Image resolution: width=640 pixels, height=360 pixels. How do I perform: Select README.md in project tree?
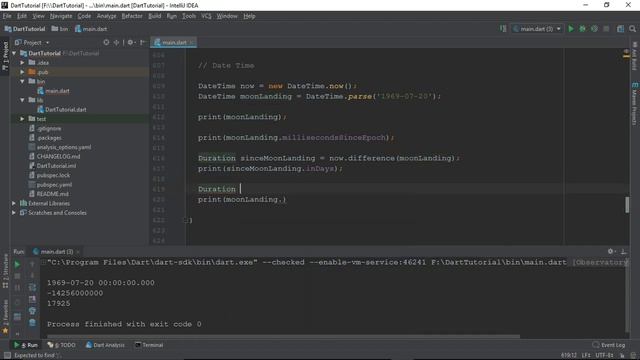point(52,194)
